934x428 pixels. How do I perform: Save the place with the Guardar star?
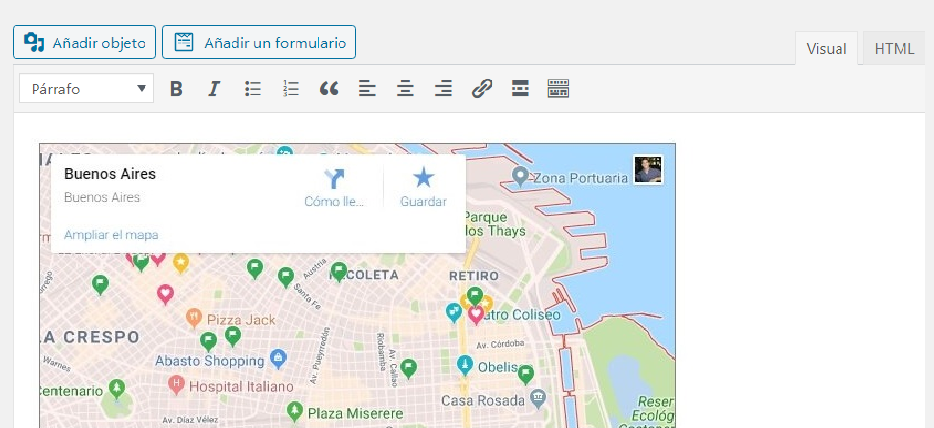click(x=423, y=180)
